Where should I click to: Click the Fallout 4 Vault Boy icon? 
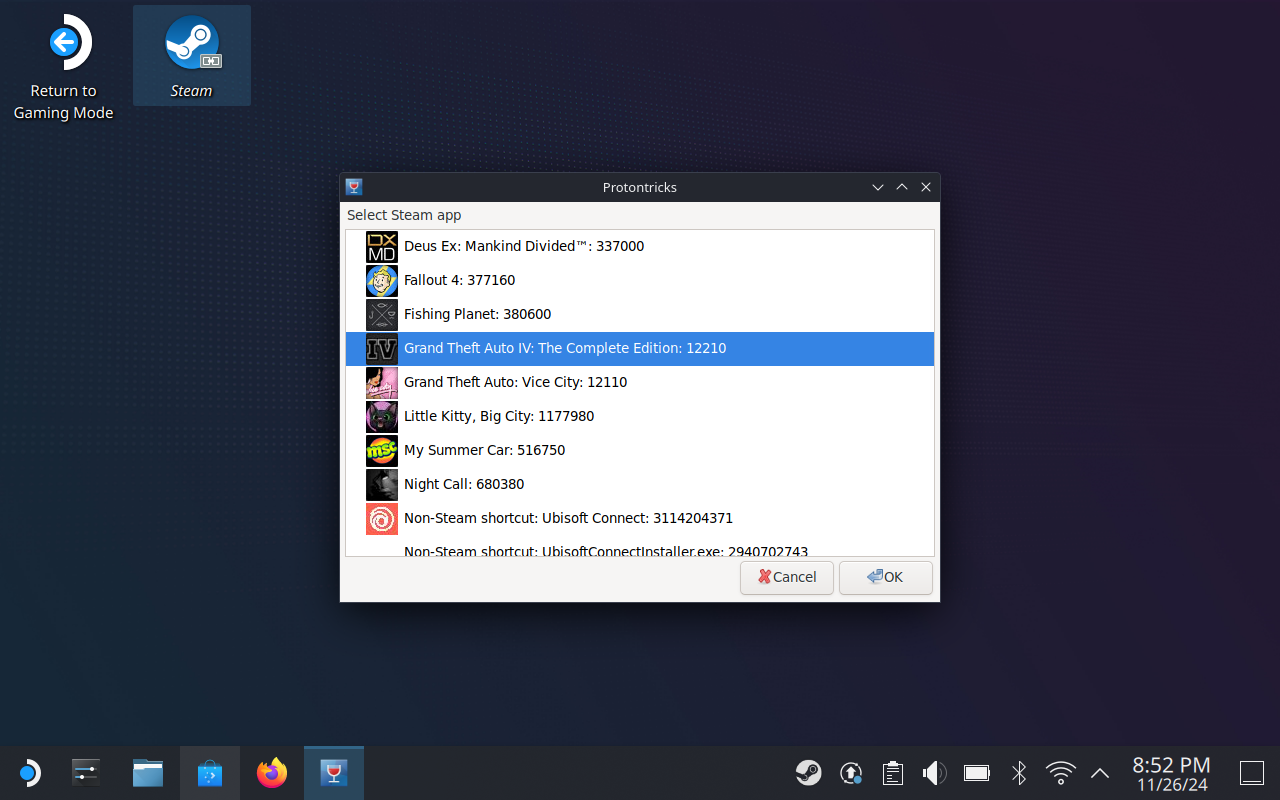point(382,280)
